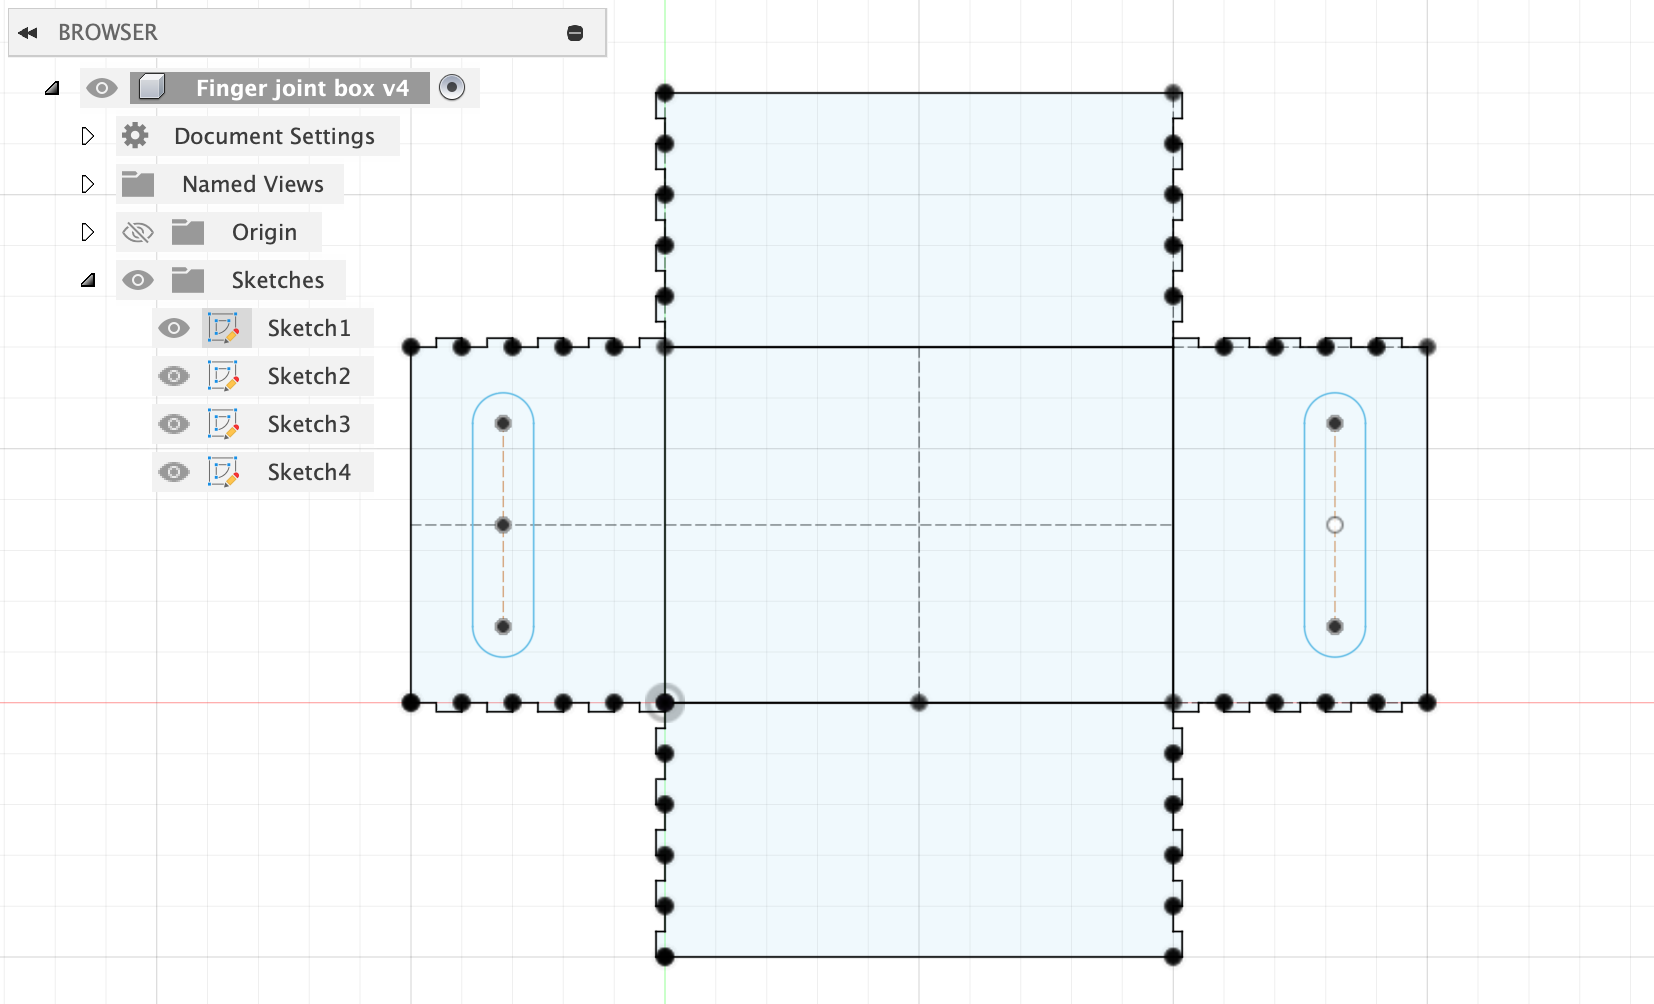Click the Browser panel minimize circle icon
1654x1004 pixels.
[x=575, y=33]
